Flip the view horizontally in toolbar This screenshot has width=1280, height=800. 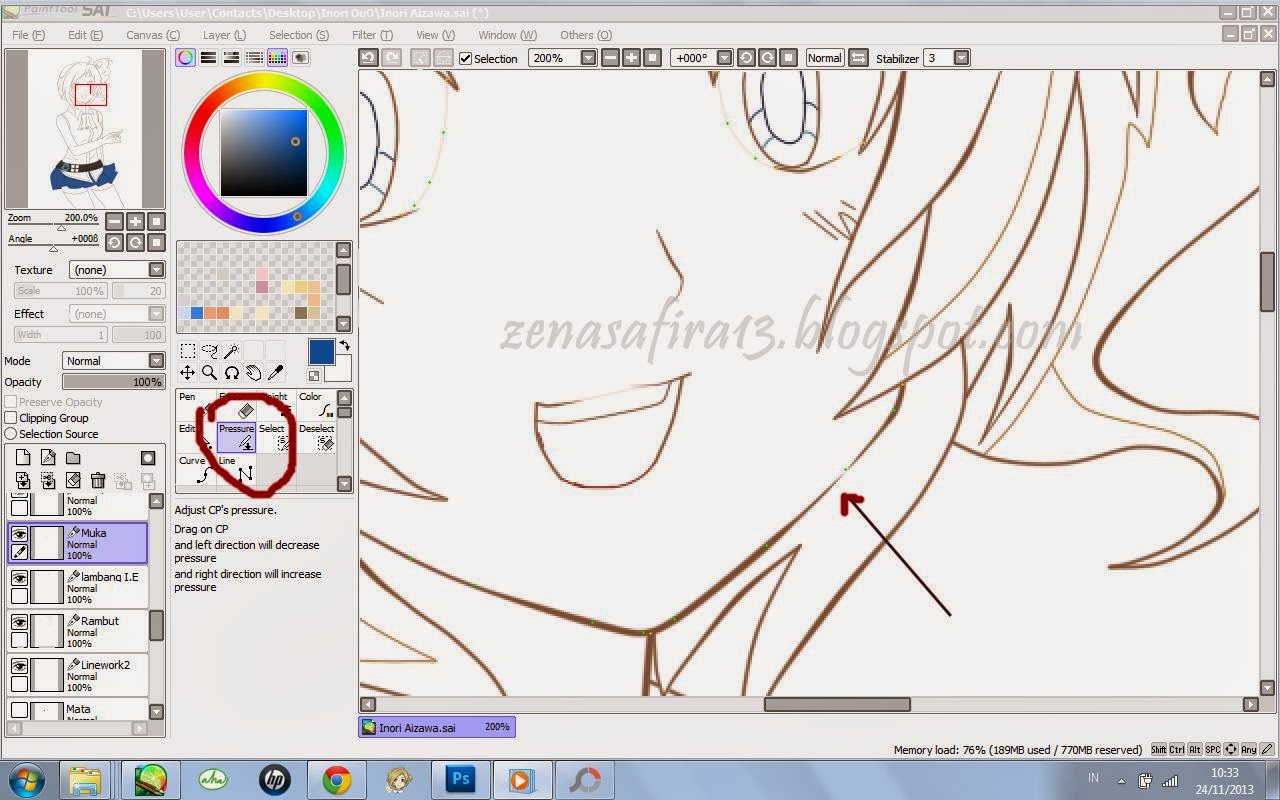click(x=858, y=58)
